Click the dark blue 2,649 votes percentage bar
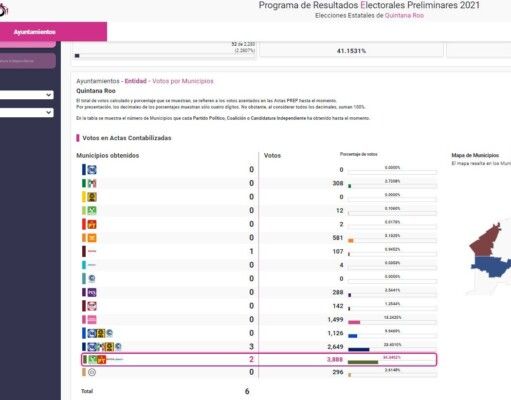Viewport: 511px width, 400px height. point(359,349)
